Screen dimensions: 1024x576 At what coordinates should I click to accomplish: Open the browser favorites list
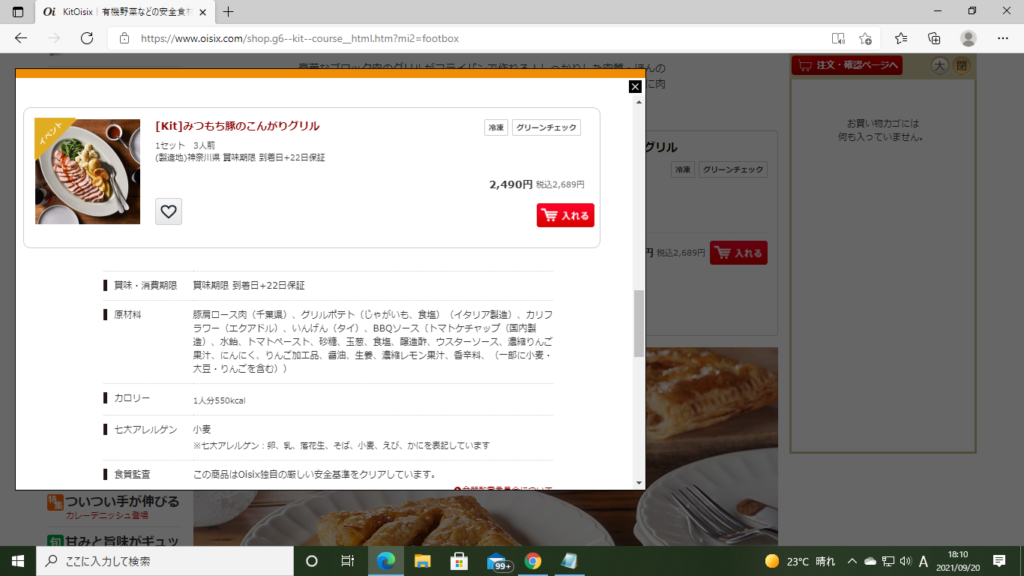coord(901,39)
